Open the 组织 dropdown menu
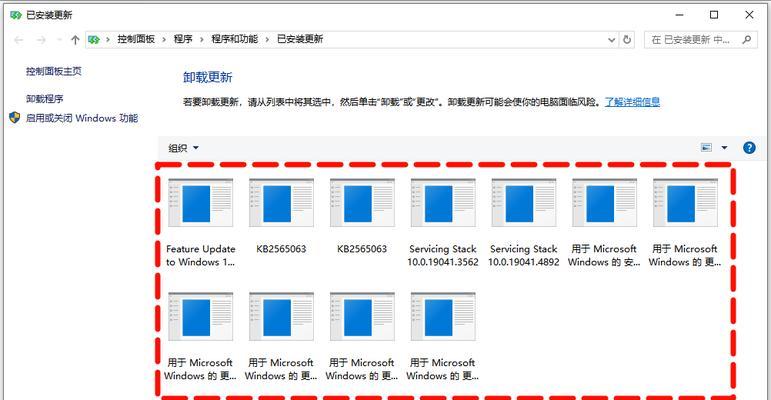The image size is (771, 400). click(183, 148)
